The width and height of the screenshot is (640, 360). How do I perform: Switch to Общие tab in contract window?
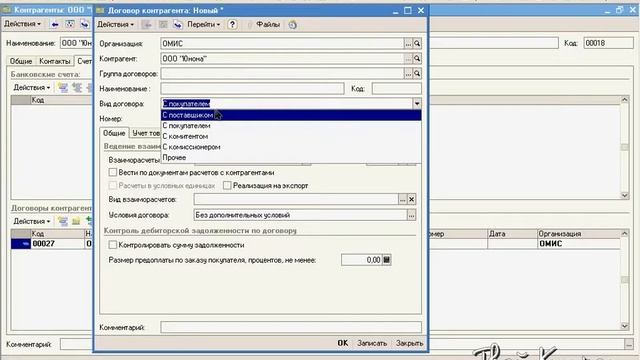pyautogui.click(x=114, y=133)
